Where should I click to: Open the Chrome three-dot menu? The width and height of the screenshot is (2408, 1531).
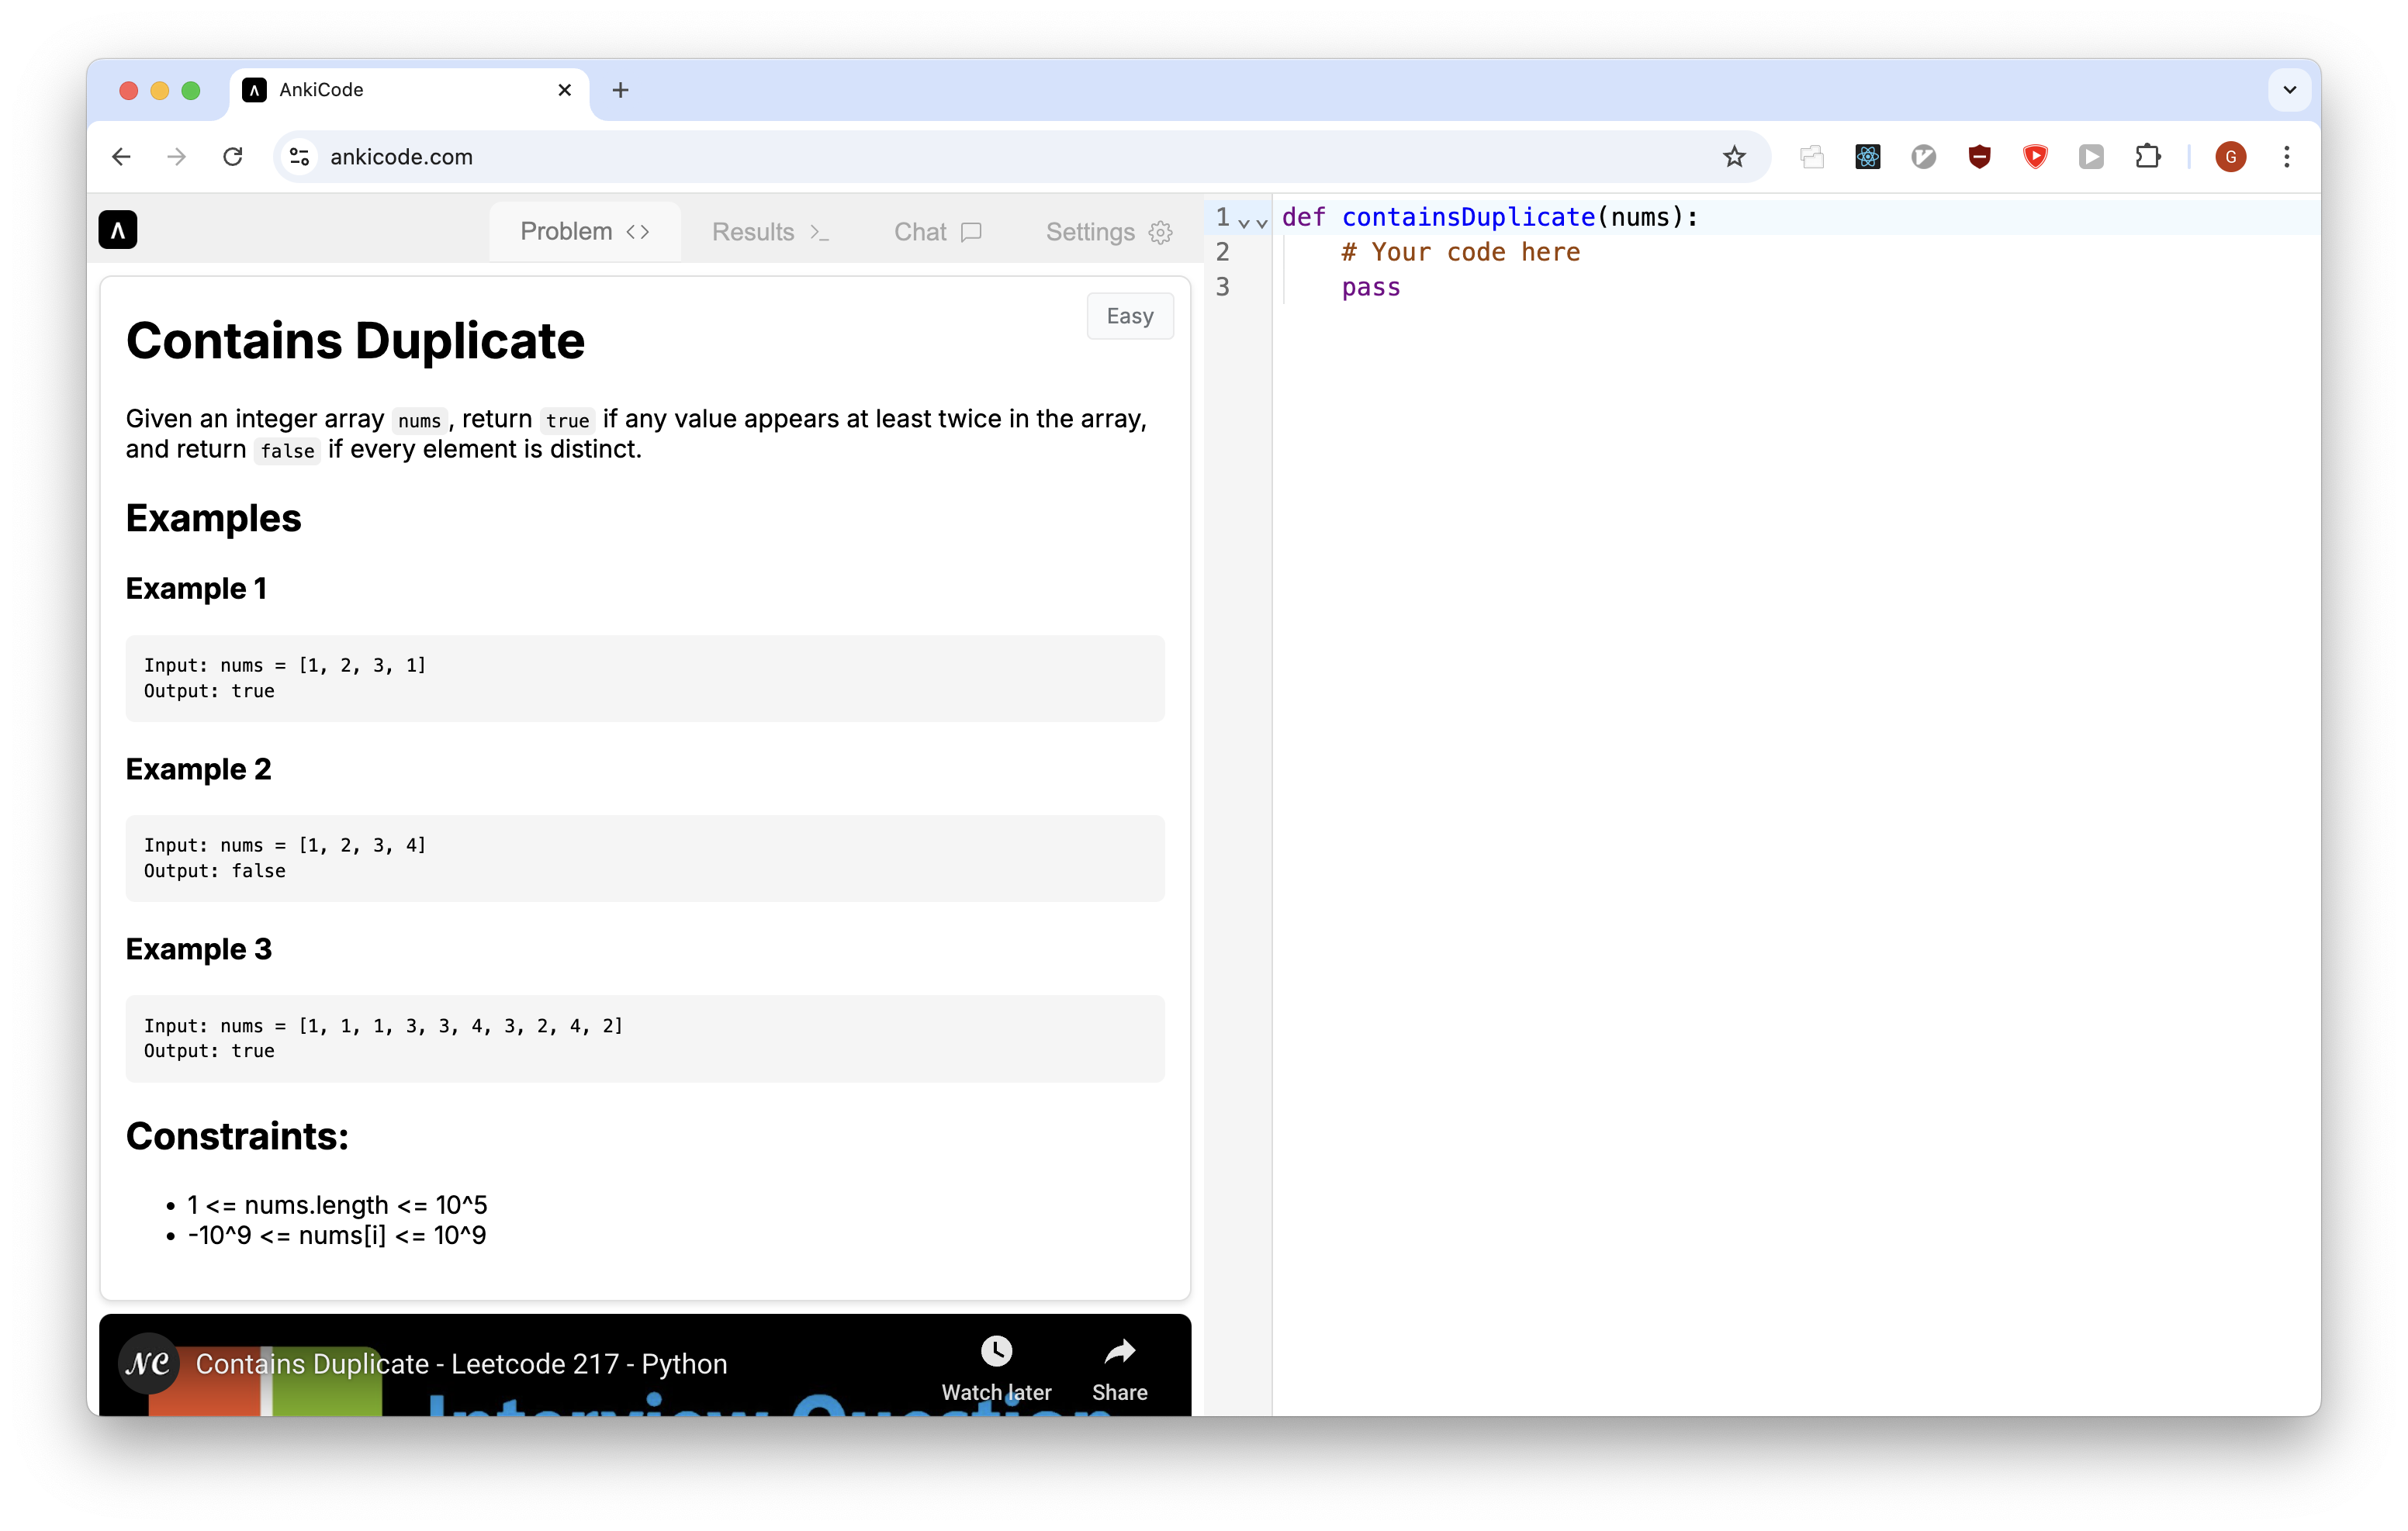tap(2286, 157)
